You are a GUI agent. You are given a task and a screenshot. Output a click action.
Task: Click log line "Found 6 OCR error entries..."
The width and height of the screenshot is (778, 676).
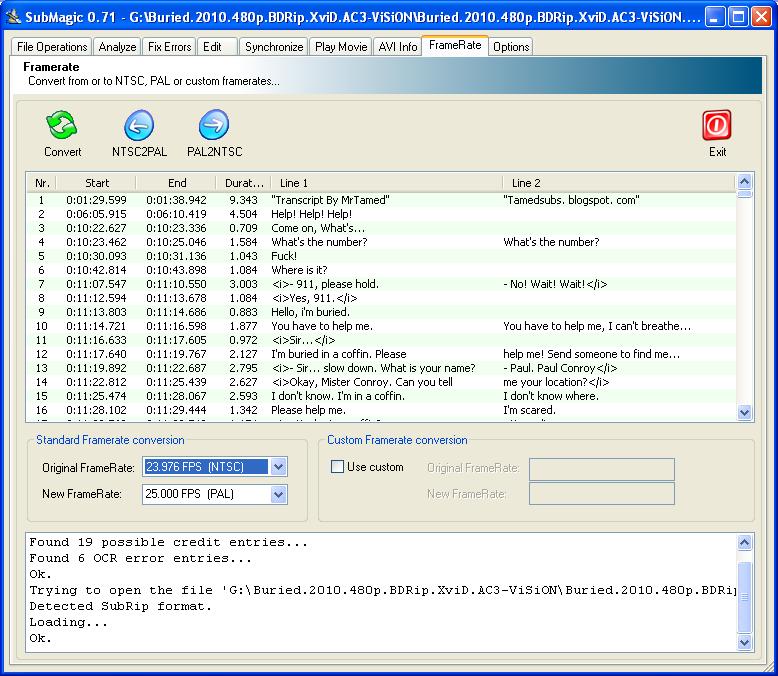[140, 558]
